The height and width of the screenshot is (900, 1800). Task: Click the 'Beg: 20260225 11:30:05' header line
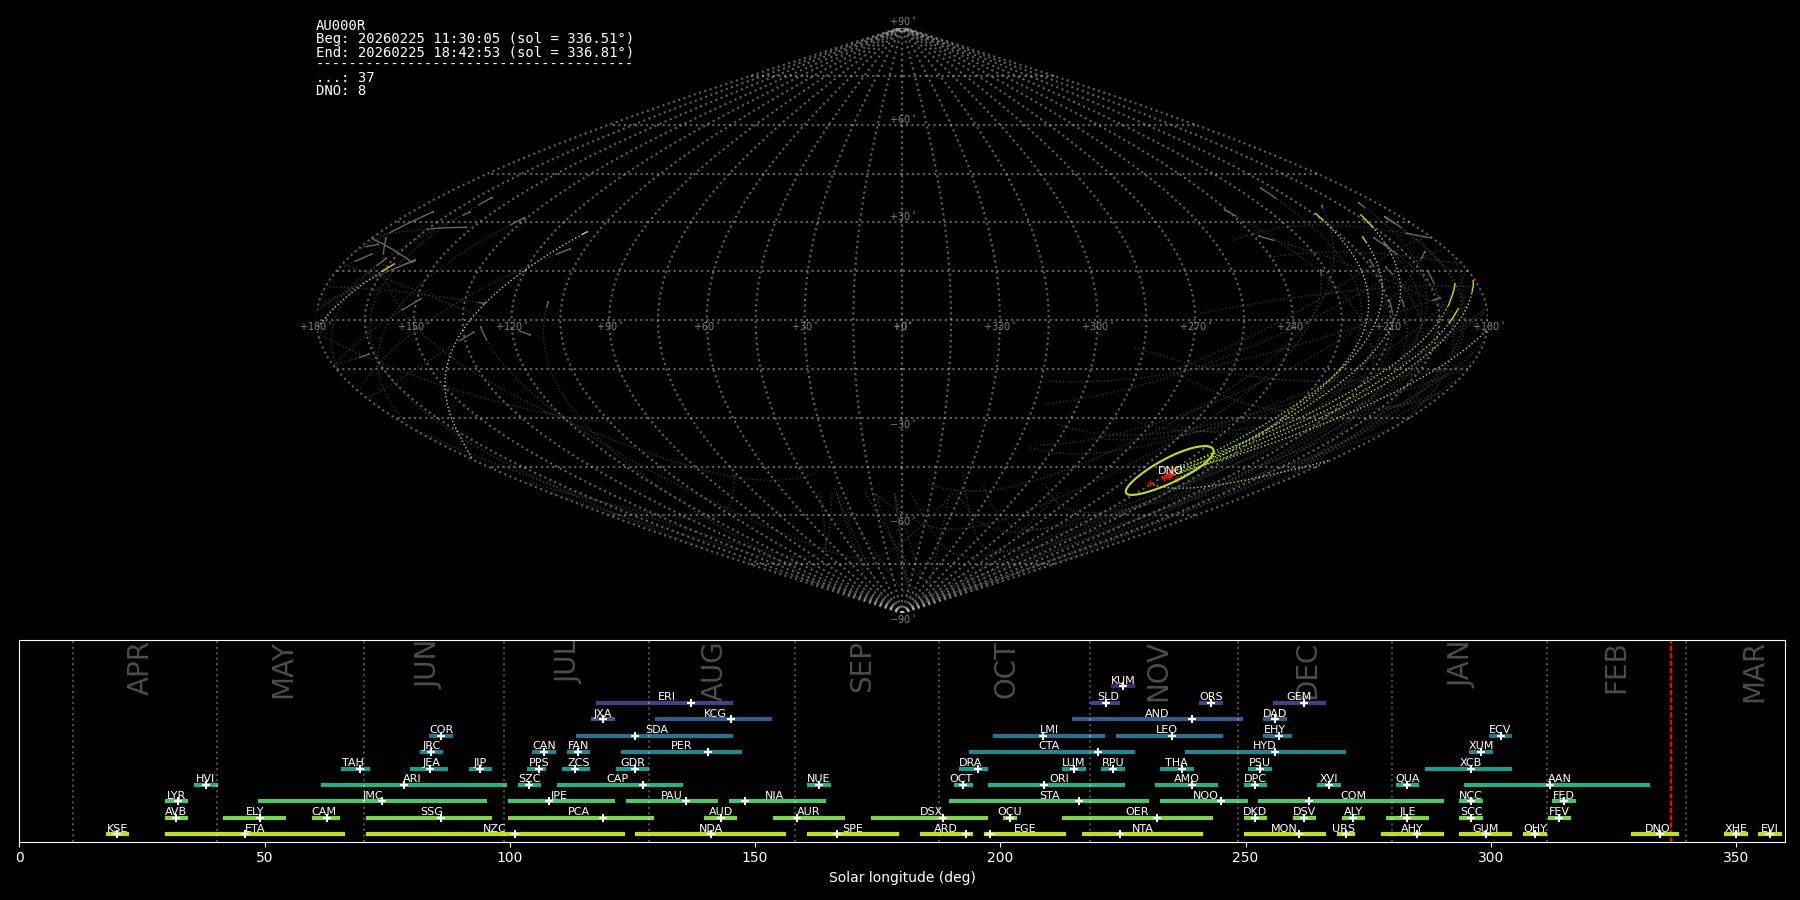point(475,39)
